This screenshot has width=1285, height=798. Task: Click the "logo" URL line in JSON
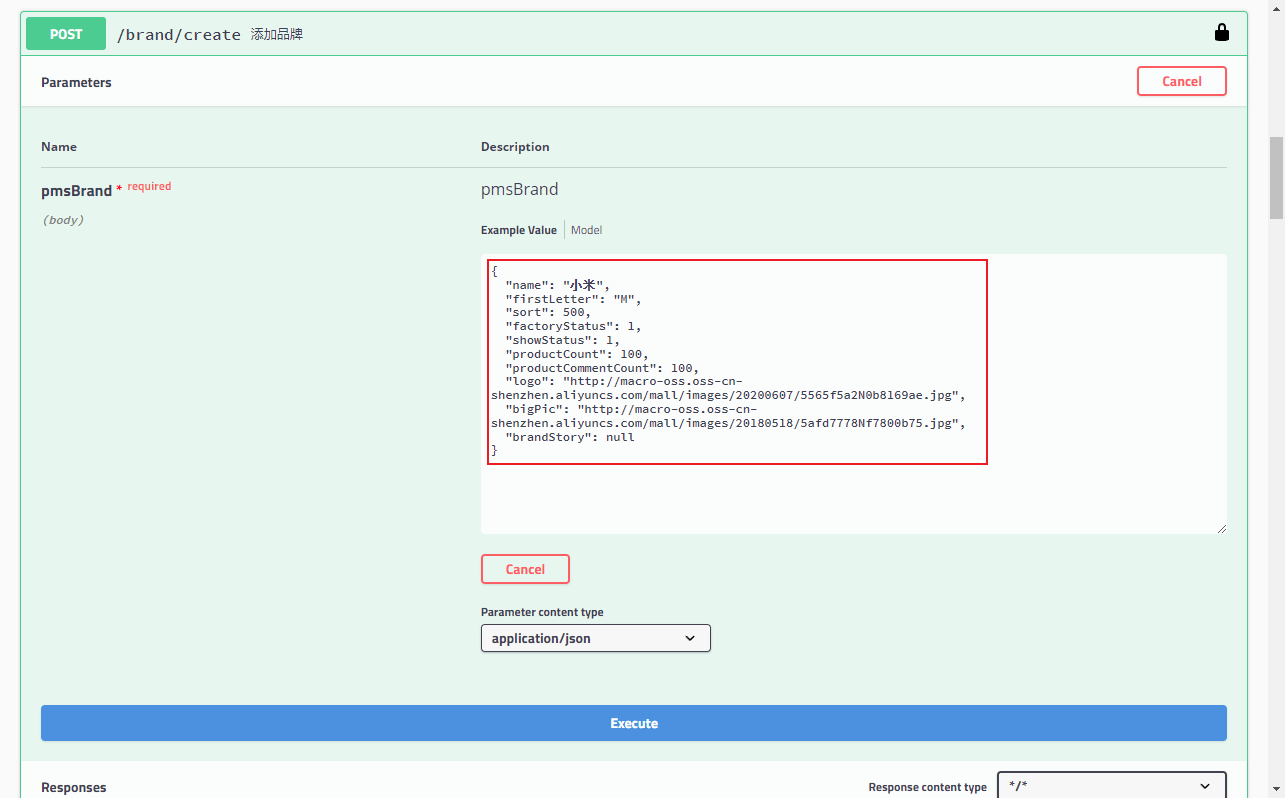728,388
